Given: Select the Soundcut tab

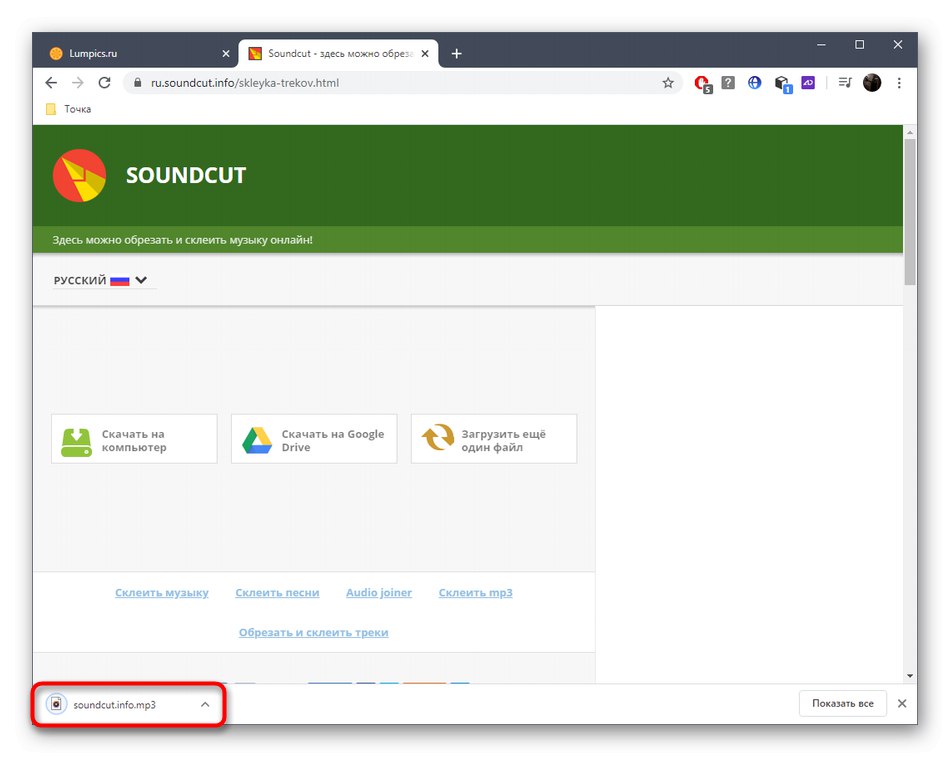Looking at the screenshot, I should coord(339,53).
